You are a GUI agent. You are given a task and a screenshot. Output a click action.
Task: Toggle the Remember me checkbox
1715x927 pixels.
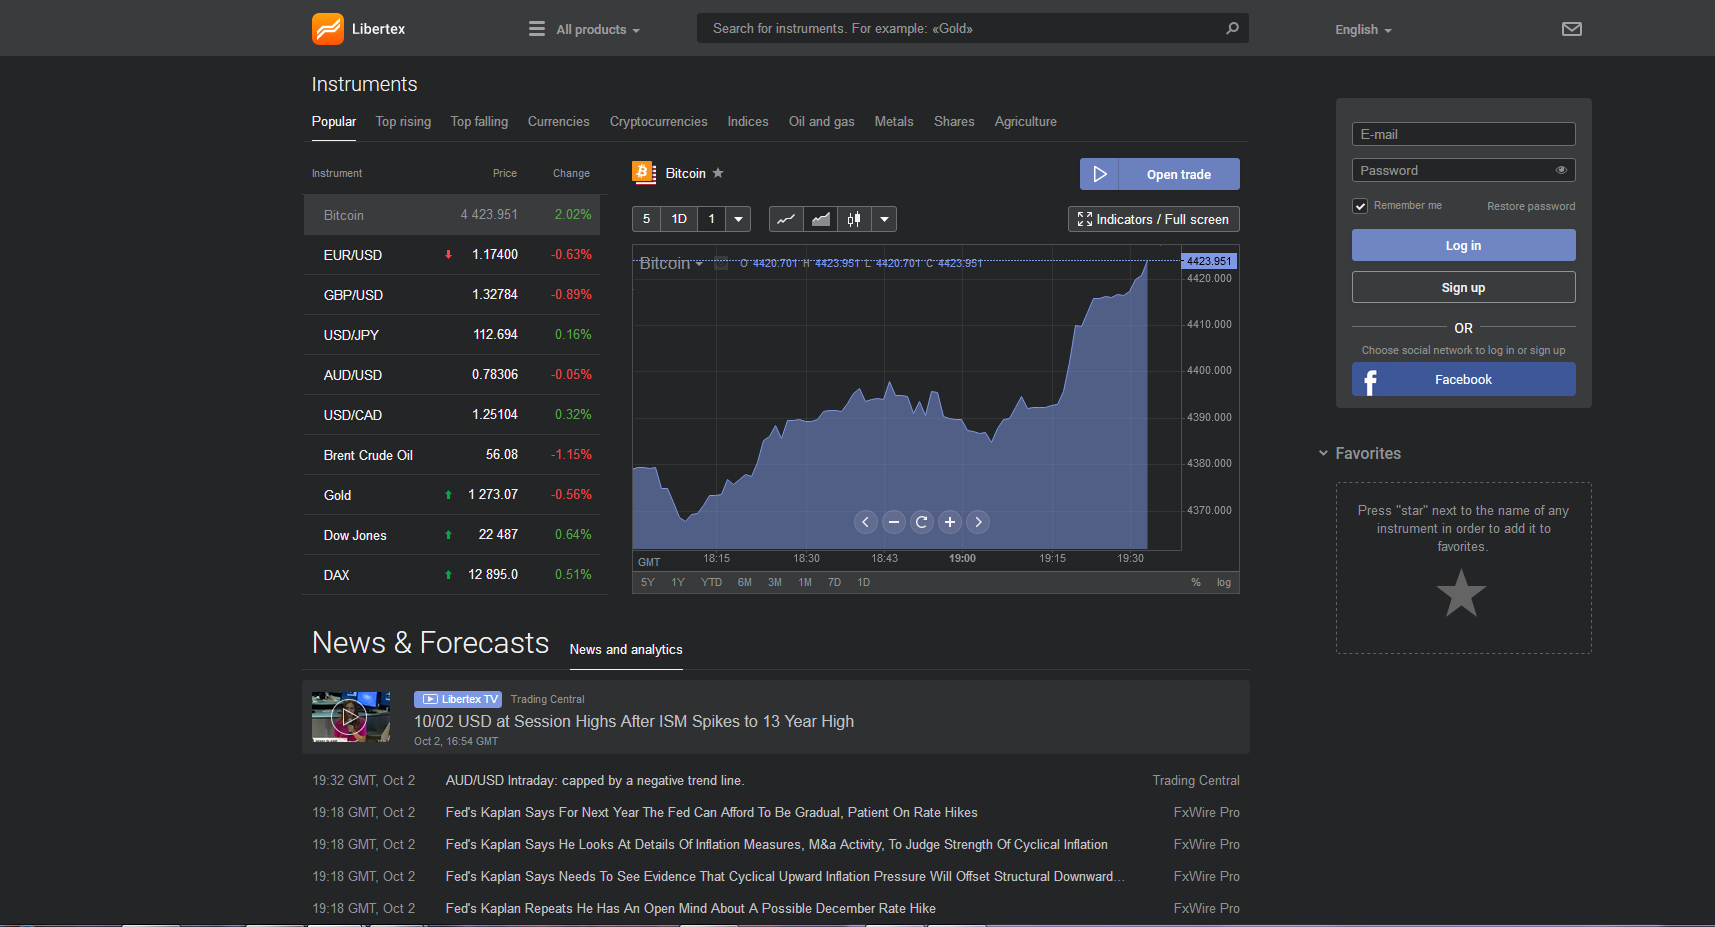point(1360,206)
